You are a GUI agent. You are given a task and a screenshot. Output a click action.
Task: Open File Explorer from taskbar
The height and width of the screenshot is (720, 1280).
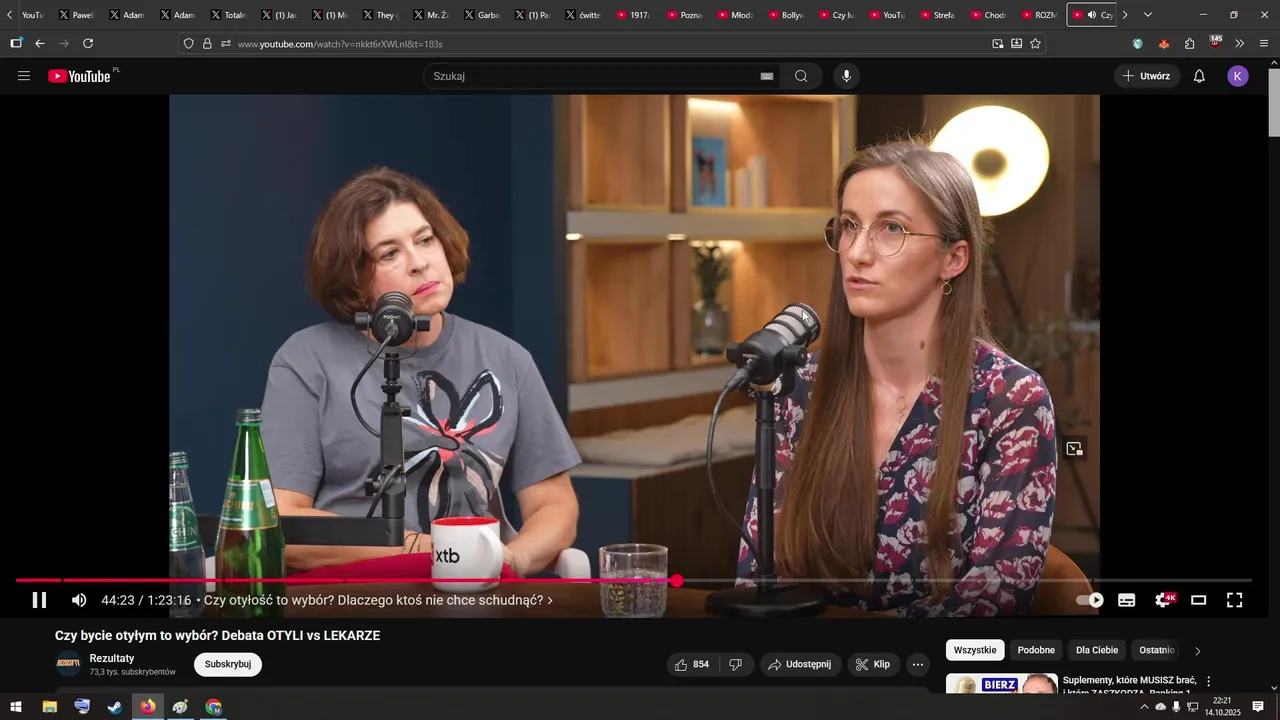pyautogui.click(x=49, y=707)
